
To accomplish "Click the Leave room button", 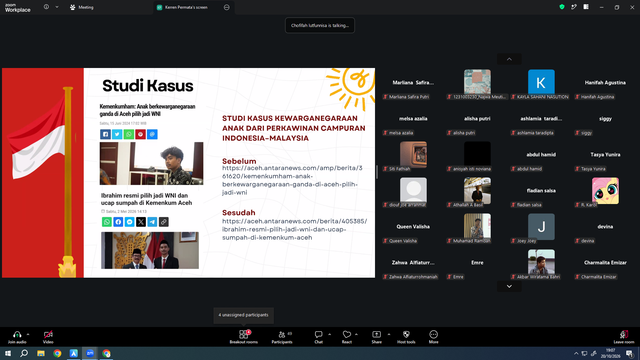I will point(624,337).
